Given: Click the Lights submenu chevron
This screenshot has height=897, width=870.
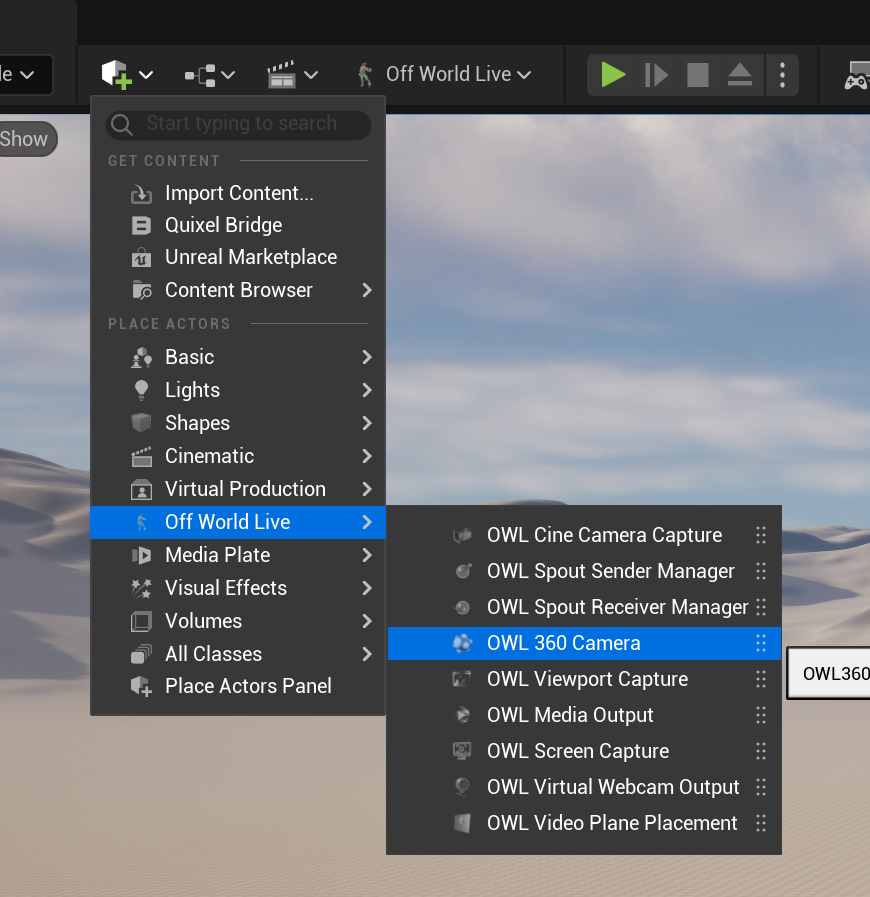Looking at the screenshot, I should pyautogui.click(x=367, y=391).
